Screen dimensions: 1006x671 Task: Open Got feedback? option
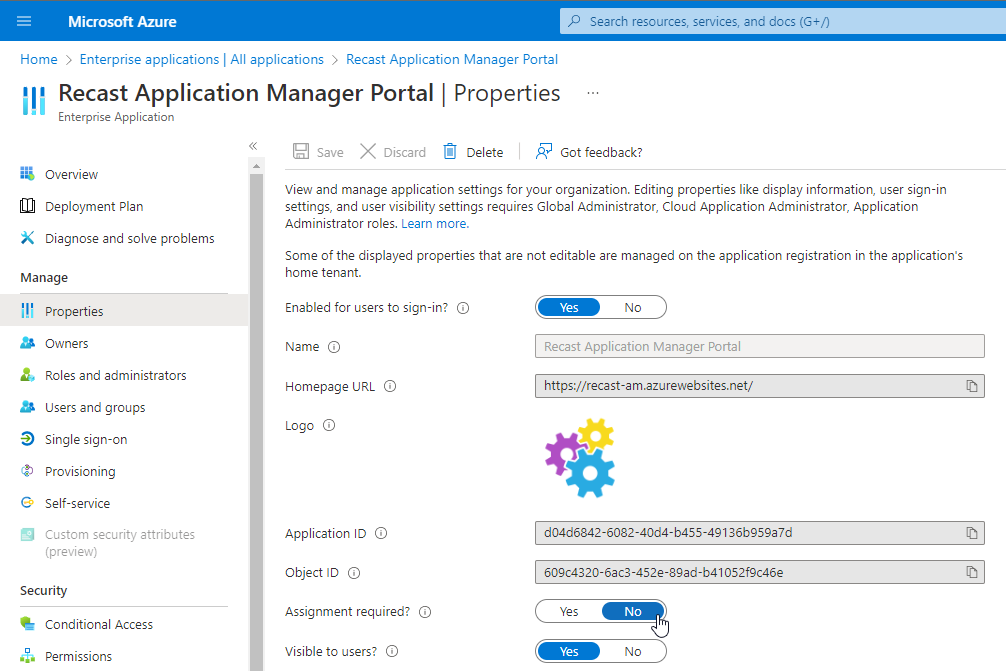pos(589,152)
